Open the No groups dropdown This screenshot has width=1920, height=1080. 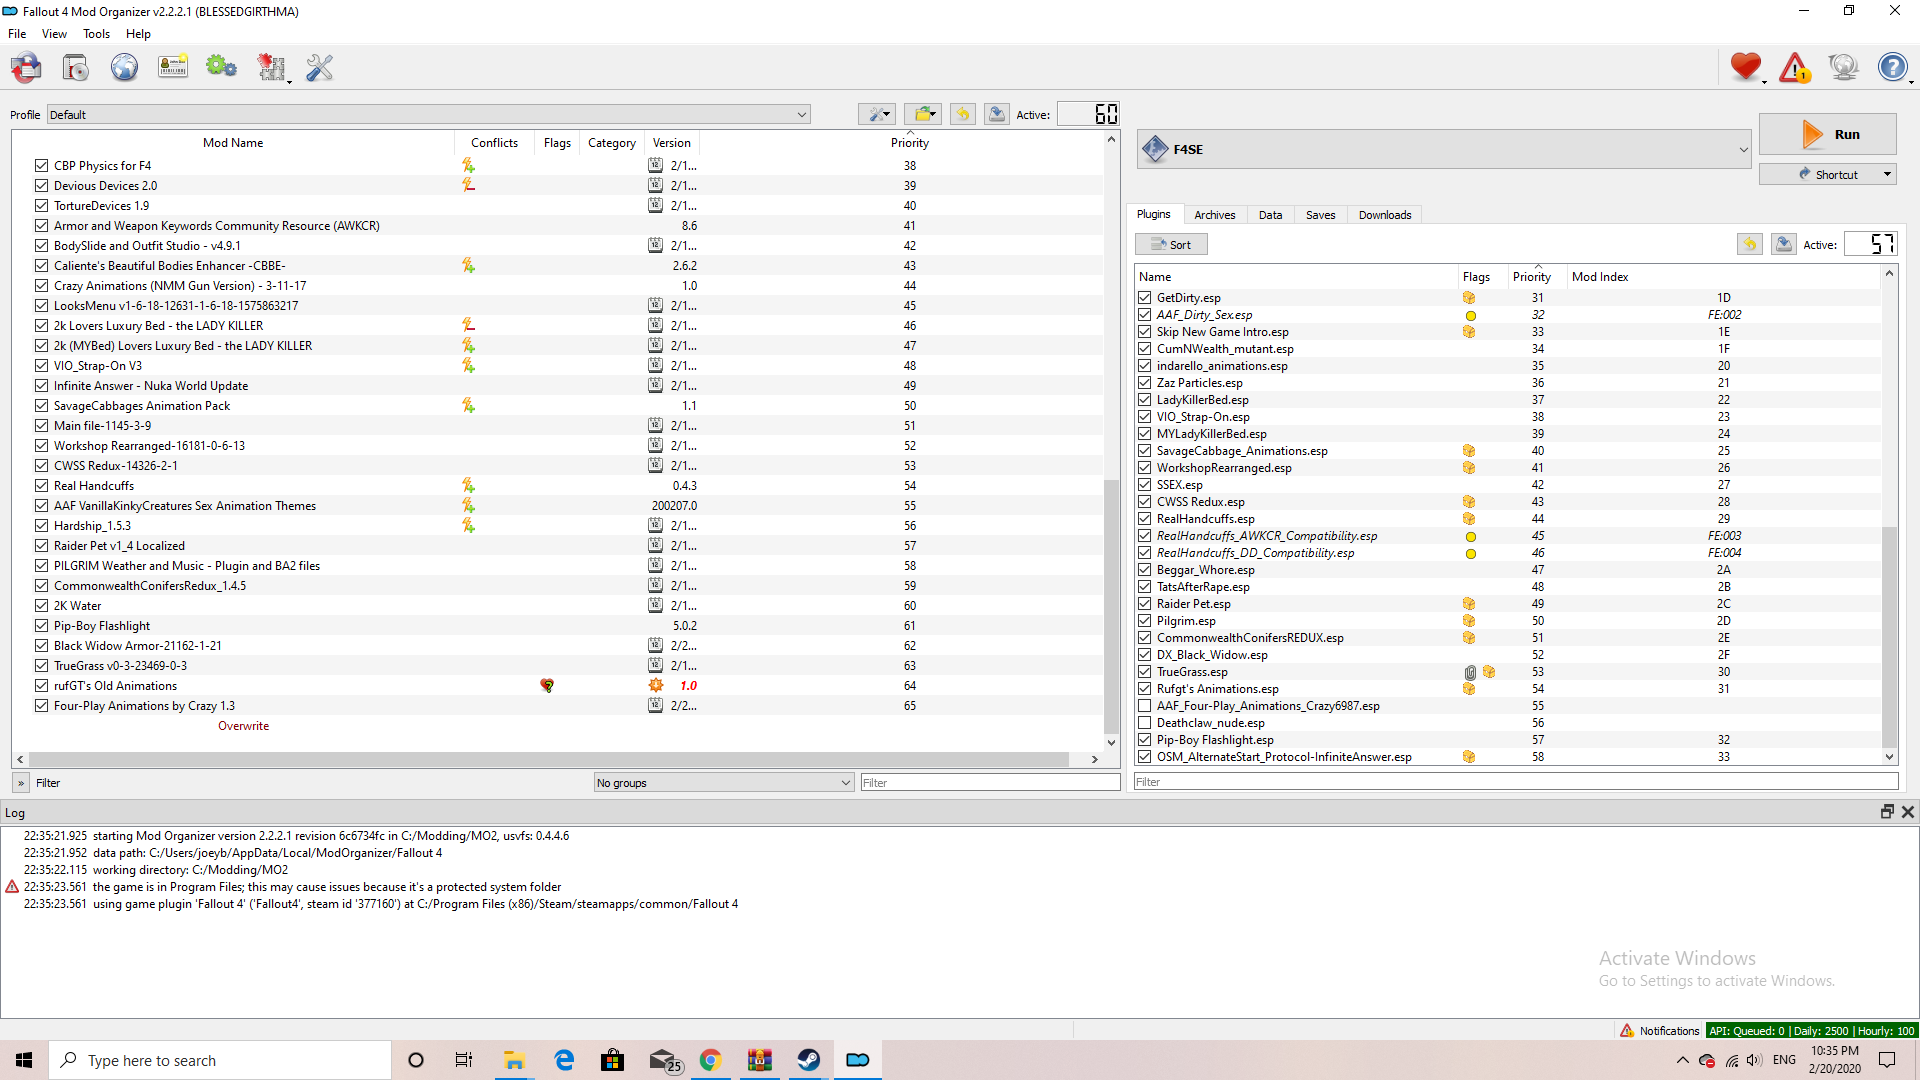[723, 783]
